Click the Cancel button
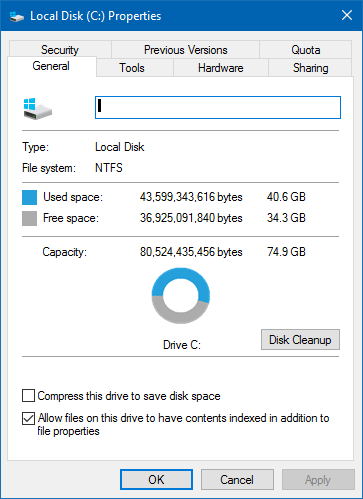 237,480
